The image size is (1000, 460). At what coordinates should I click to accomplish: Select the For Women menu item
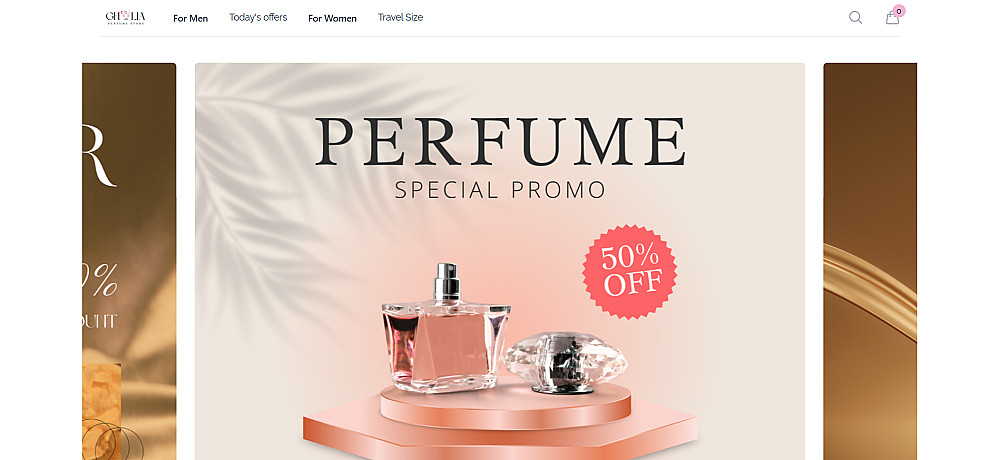click(x=332, y=19)
